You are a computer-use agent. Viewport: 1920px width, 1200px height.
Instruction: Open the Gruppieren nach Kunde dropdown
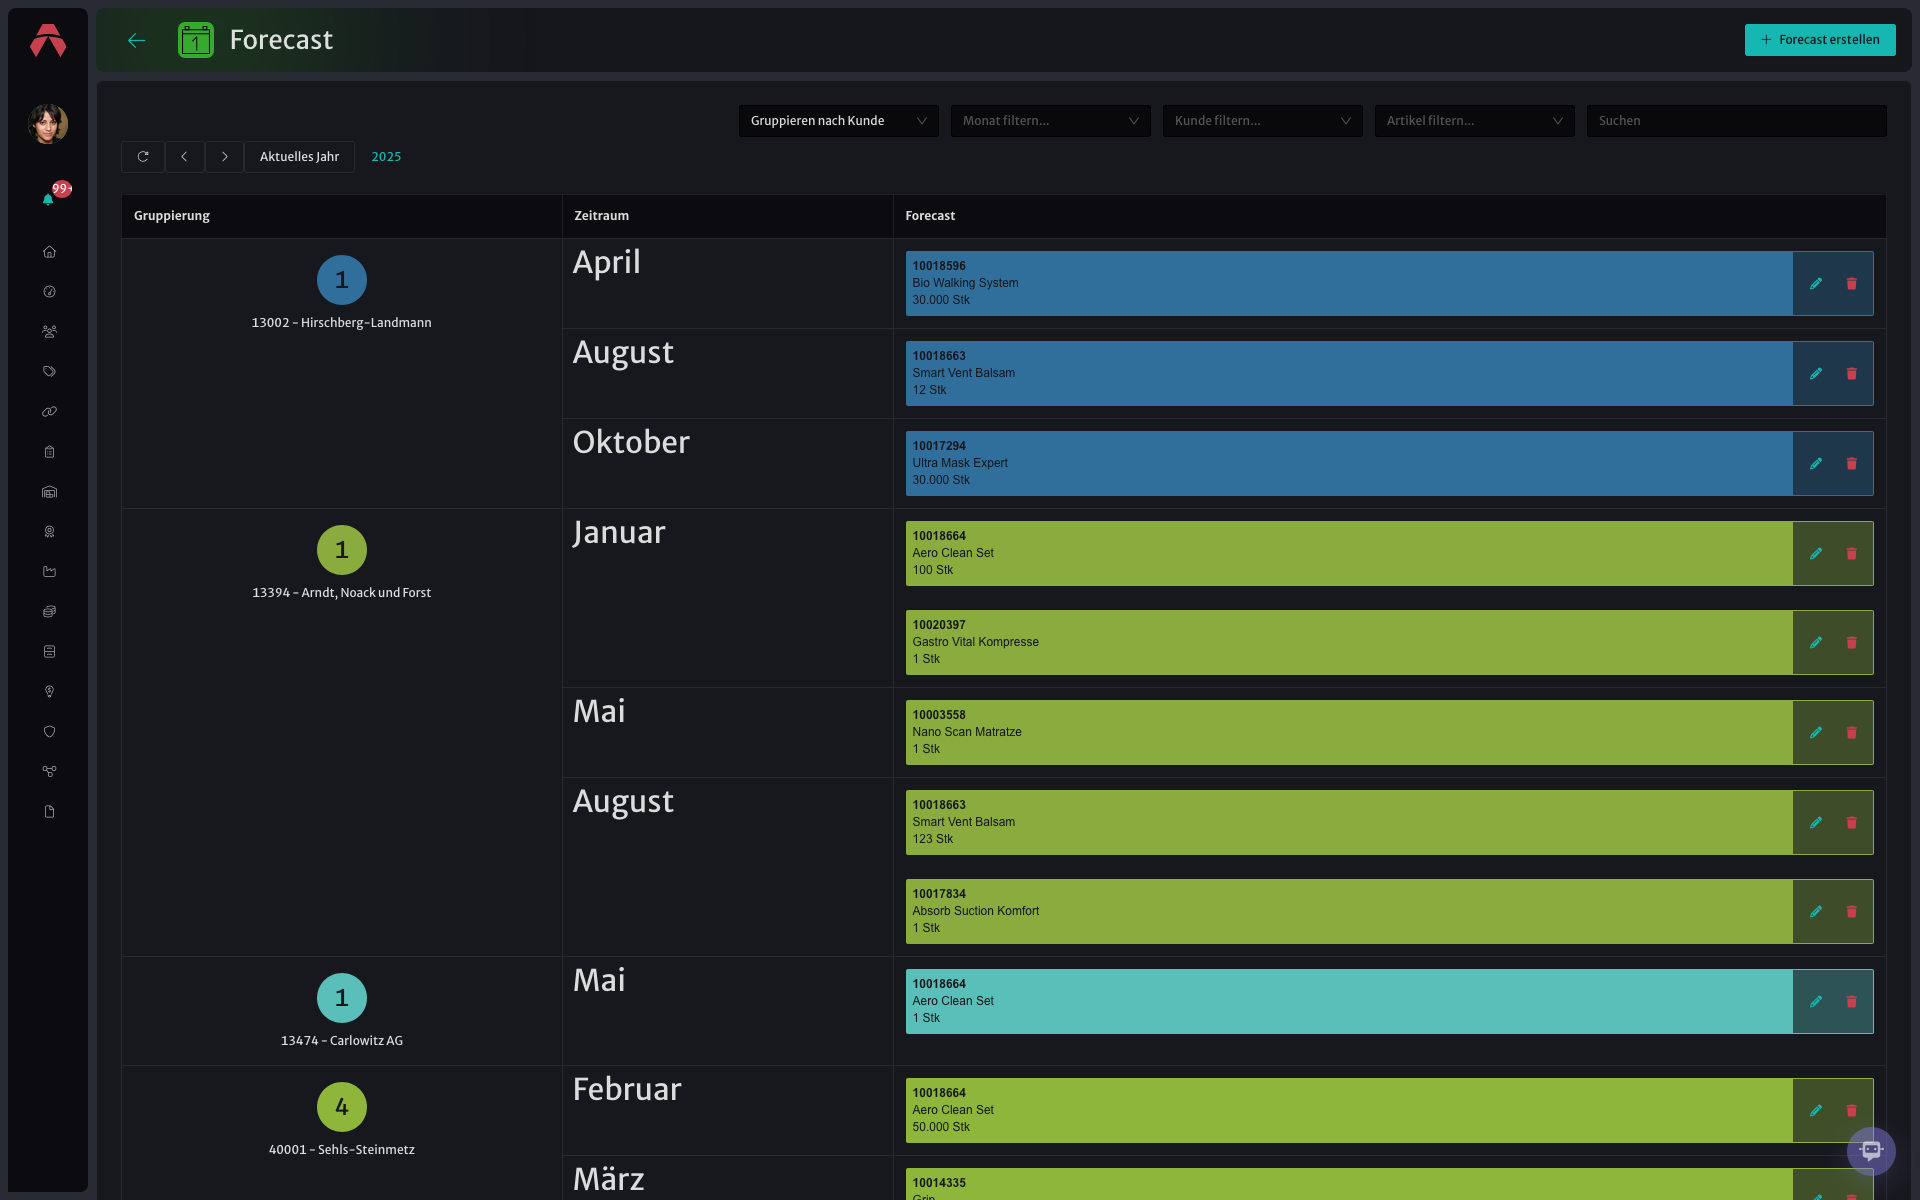[838, 121]
